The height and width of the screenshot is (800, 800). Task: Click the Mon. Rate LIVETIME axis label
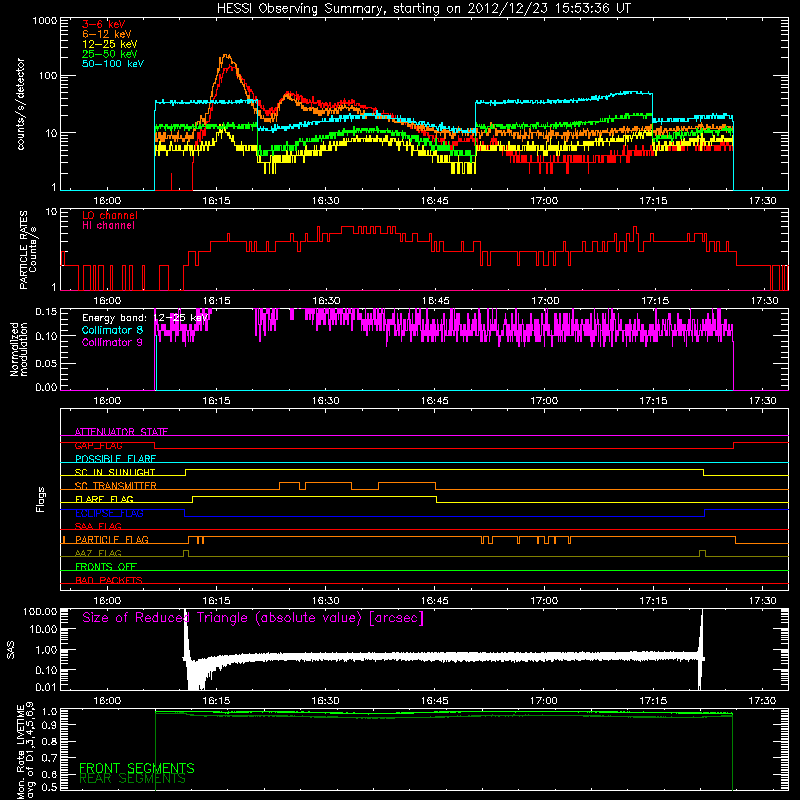[26, 752]
